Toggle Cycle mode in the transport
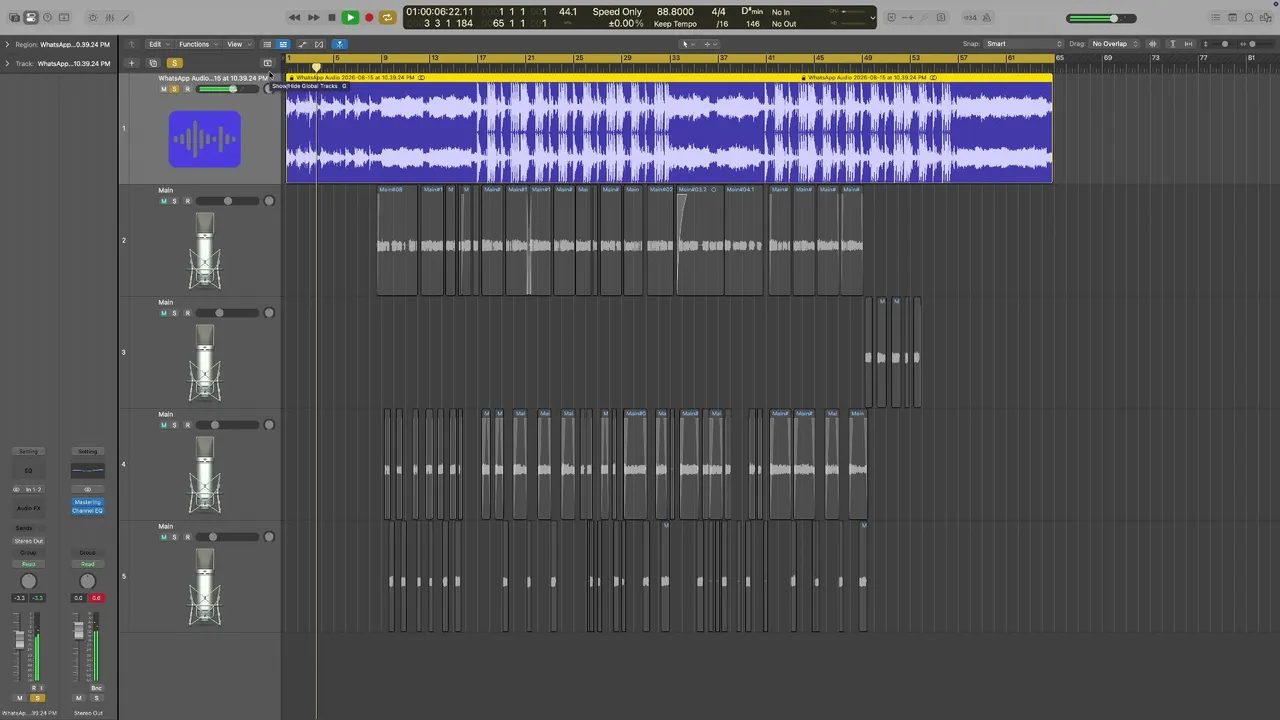Screen dimensions: 1280x720 (x=388, y=17)
